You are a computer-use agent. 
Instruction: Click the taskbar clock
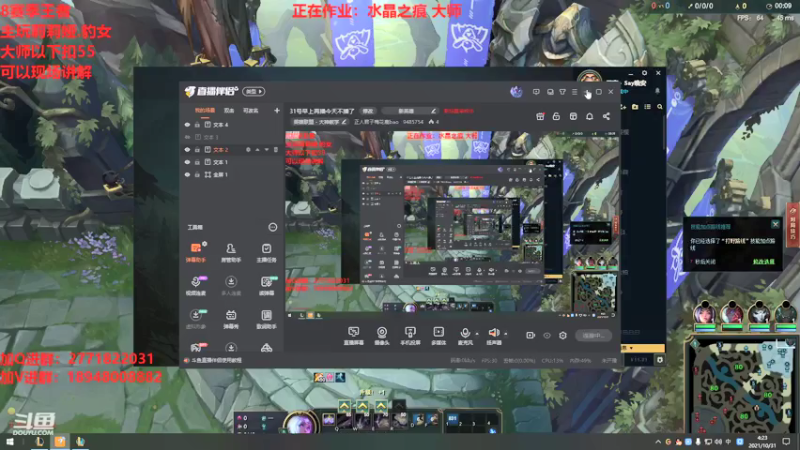click(762, 442)
